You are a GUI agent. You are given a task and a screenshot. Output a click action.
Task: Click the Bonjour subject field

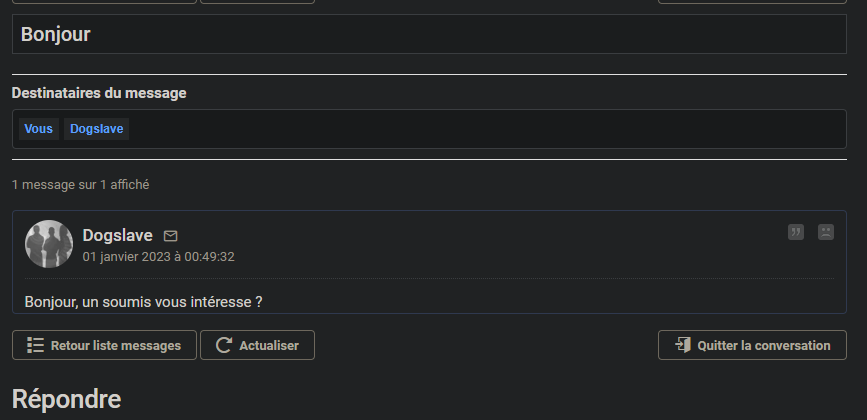(x=429, y=34)
